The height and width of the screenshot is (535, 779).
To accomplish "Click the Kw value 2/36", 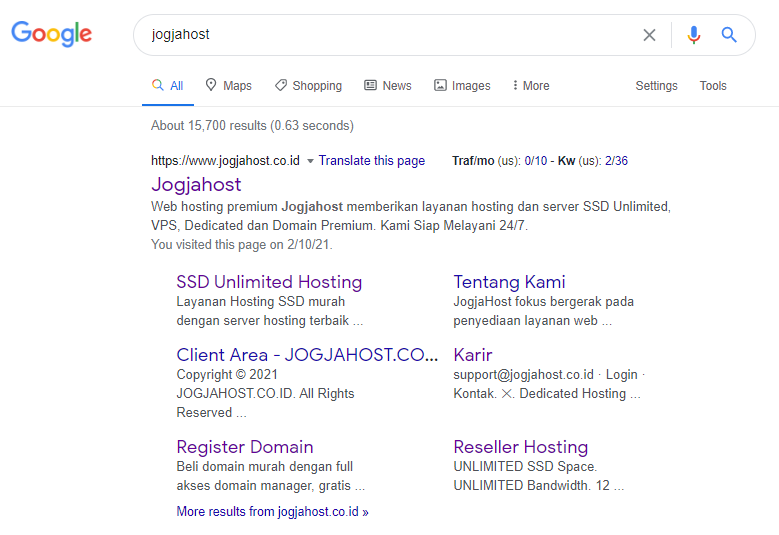I will coord(616,160).
